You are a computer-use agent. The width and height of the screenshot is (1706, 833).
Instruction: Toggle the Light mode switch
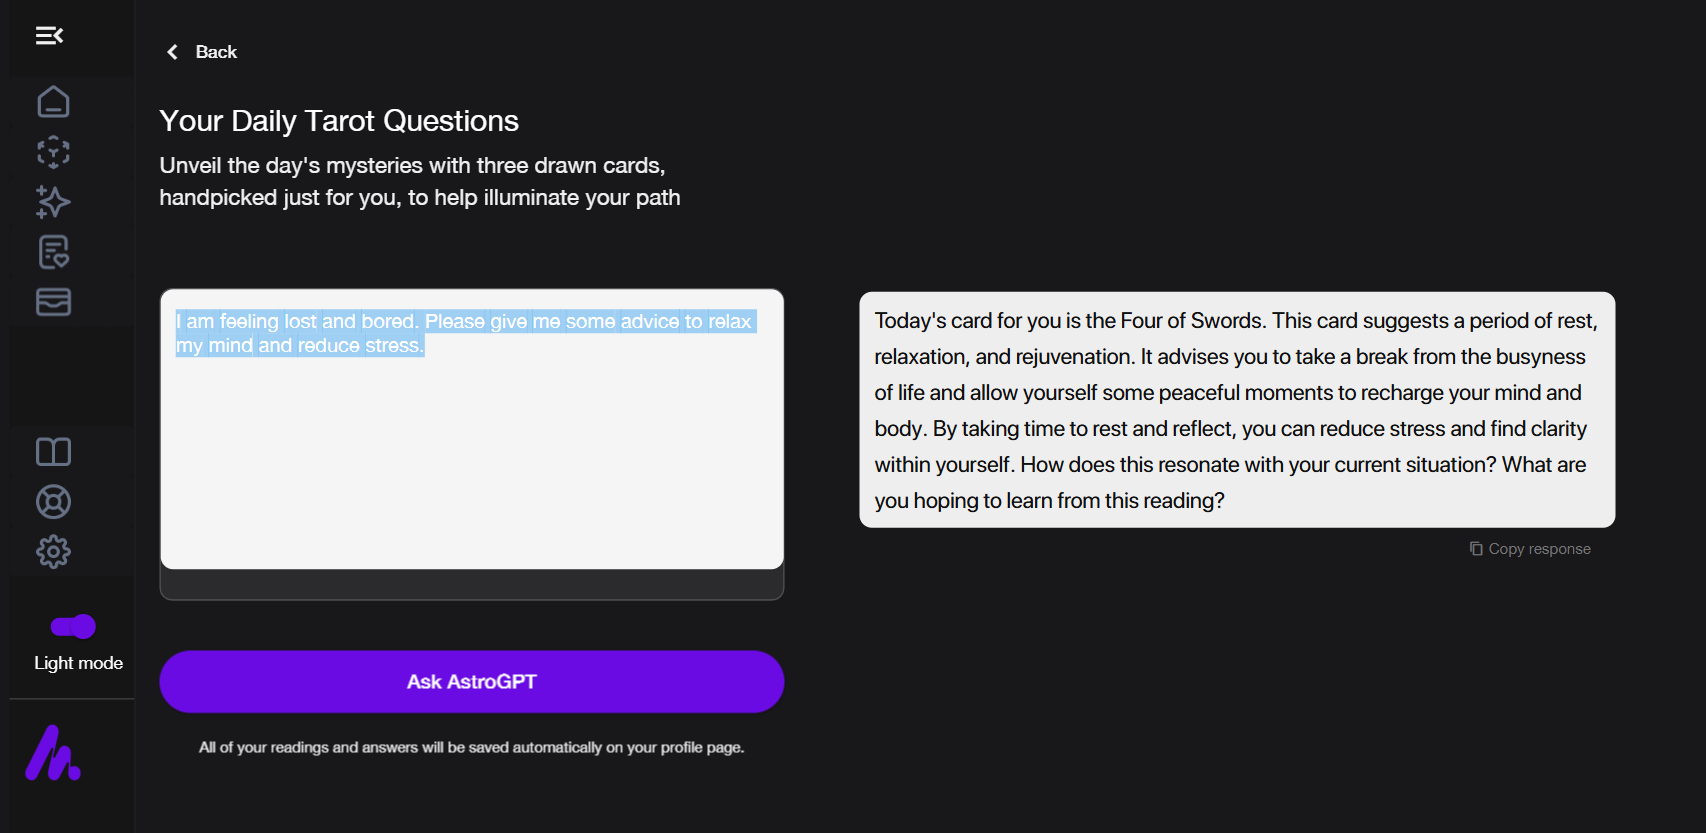[73, 627]
